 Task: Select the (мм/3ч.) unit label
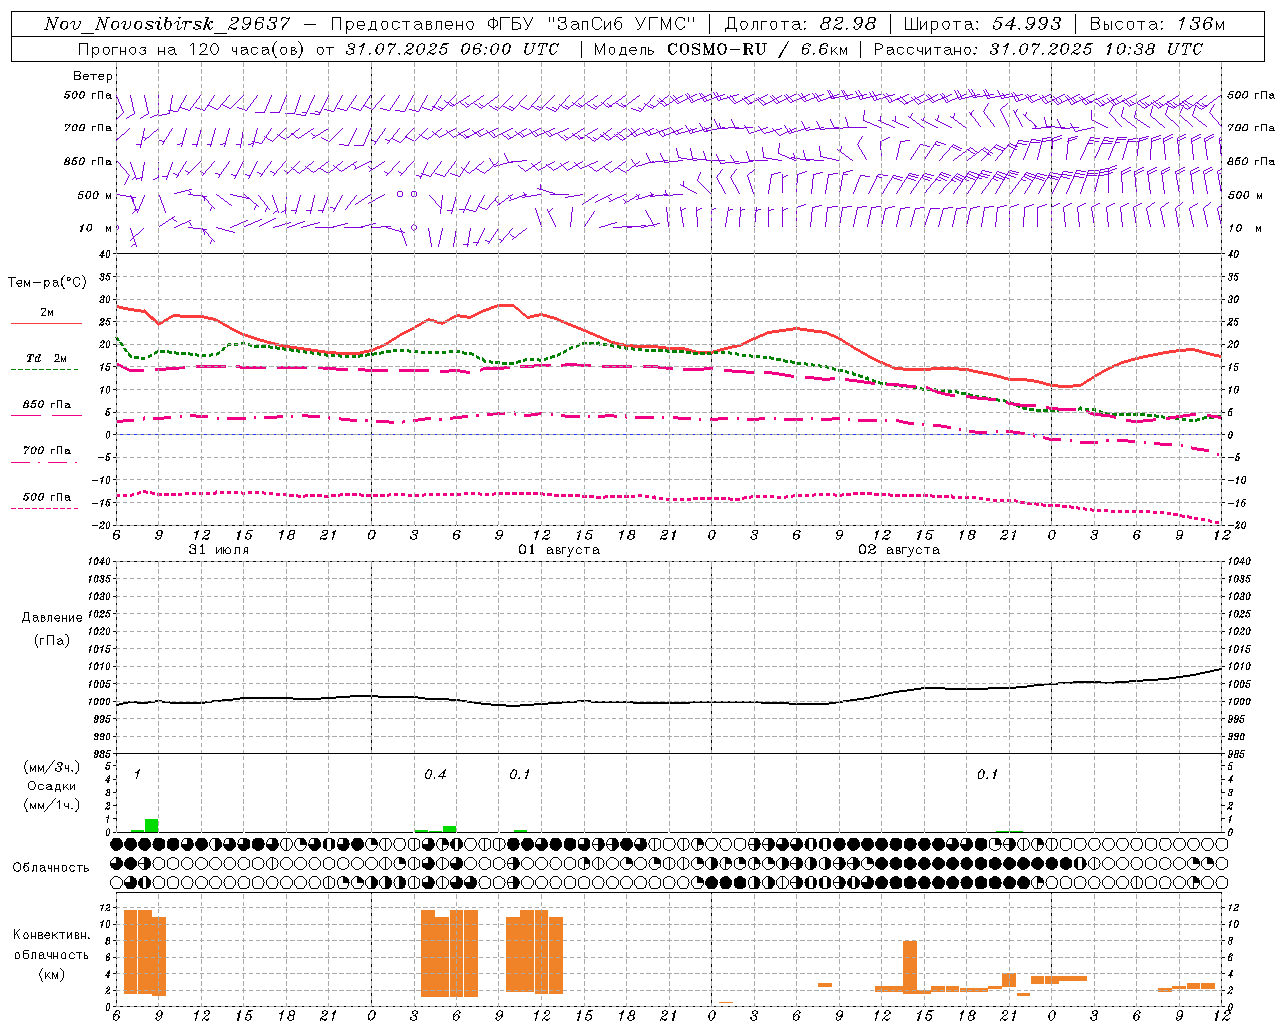[51, 767]
